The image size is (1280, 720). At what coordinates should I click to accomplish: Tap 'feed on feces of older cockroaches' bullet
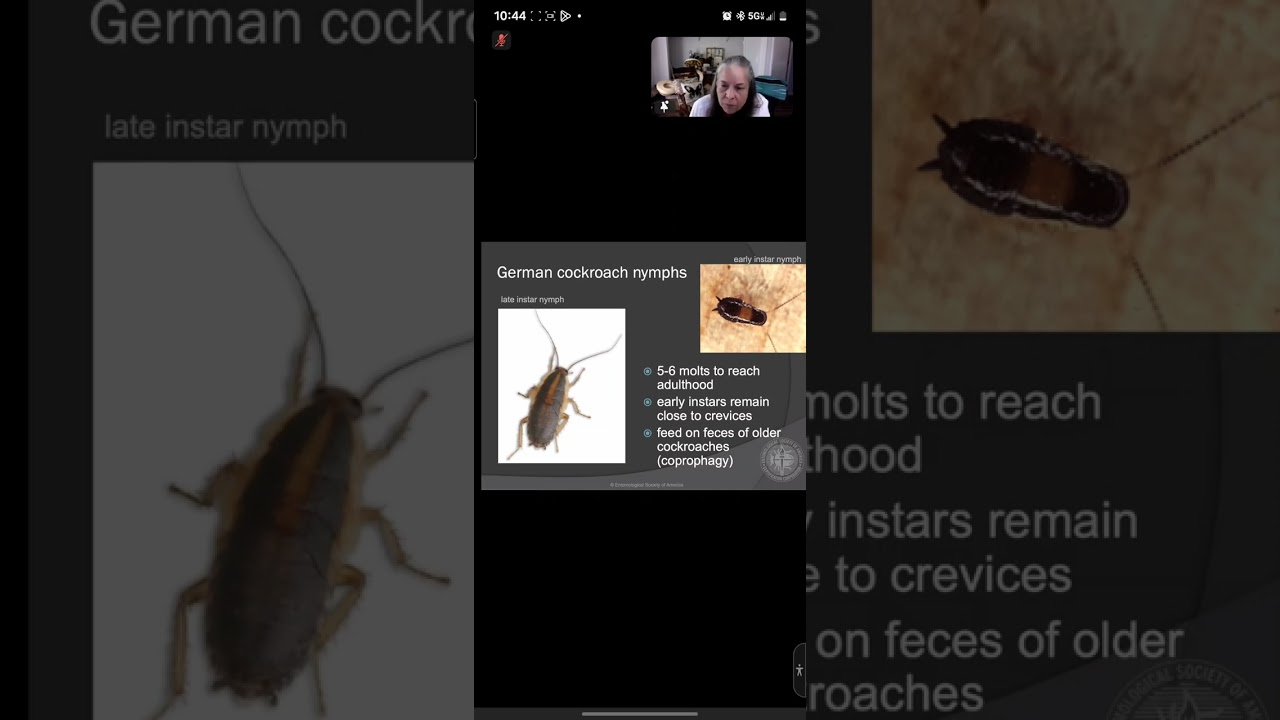(x=719, y=447)
